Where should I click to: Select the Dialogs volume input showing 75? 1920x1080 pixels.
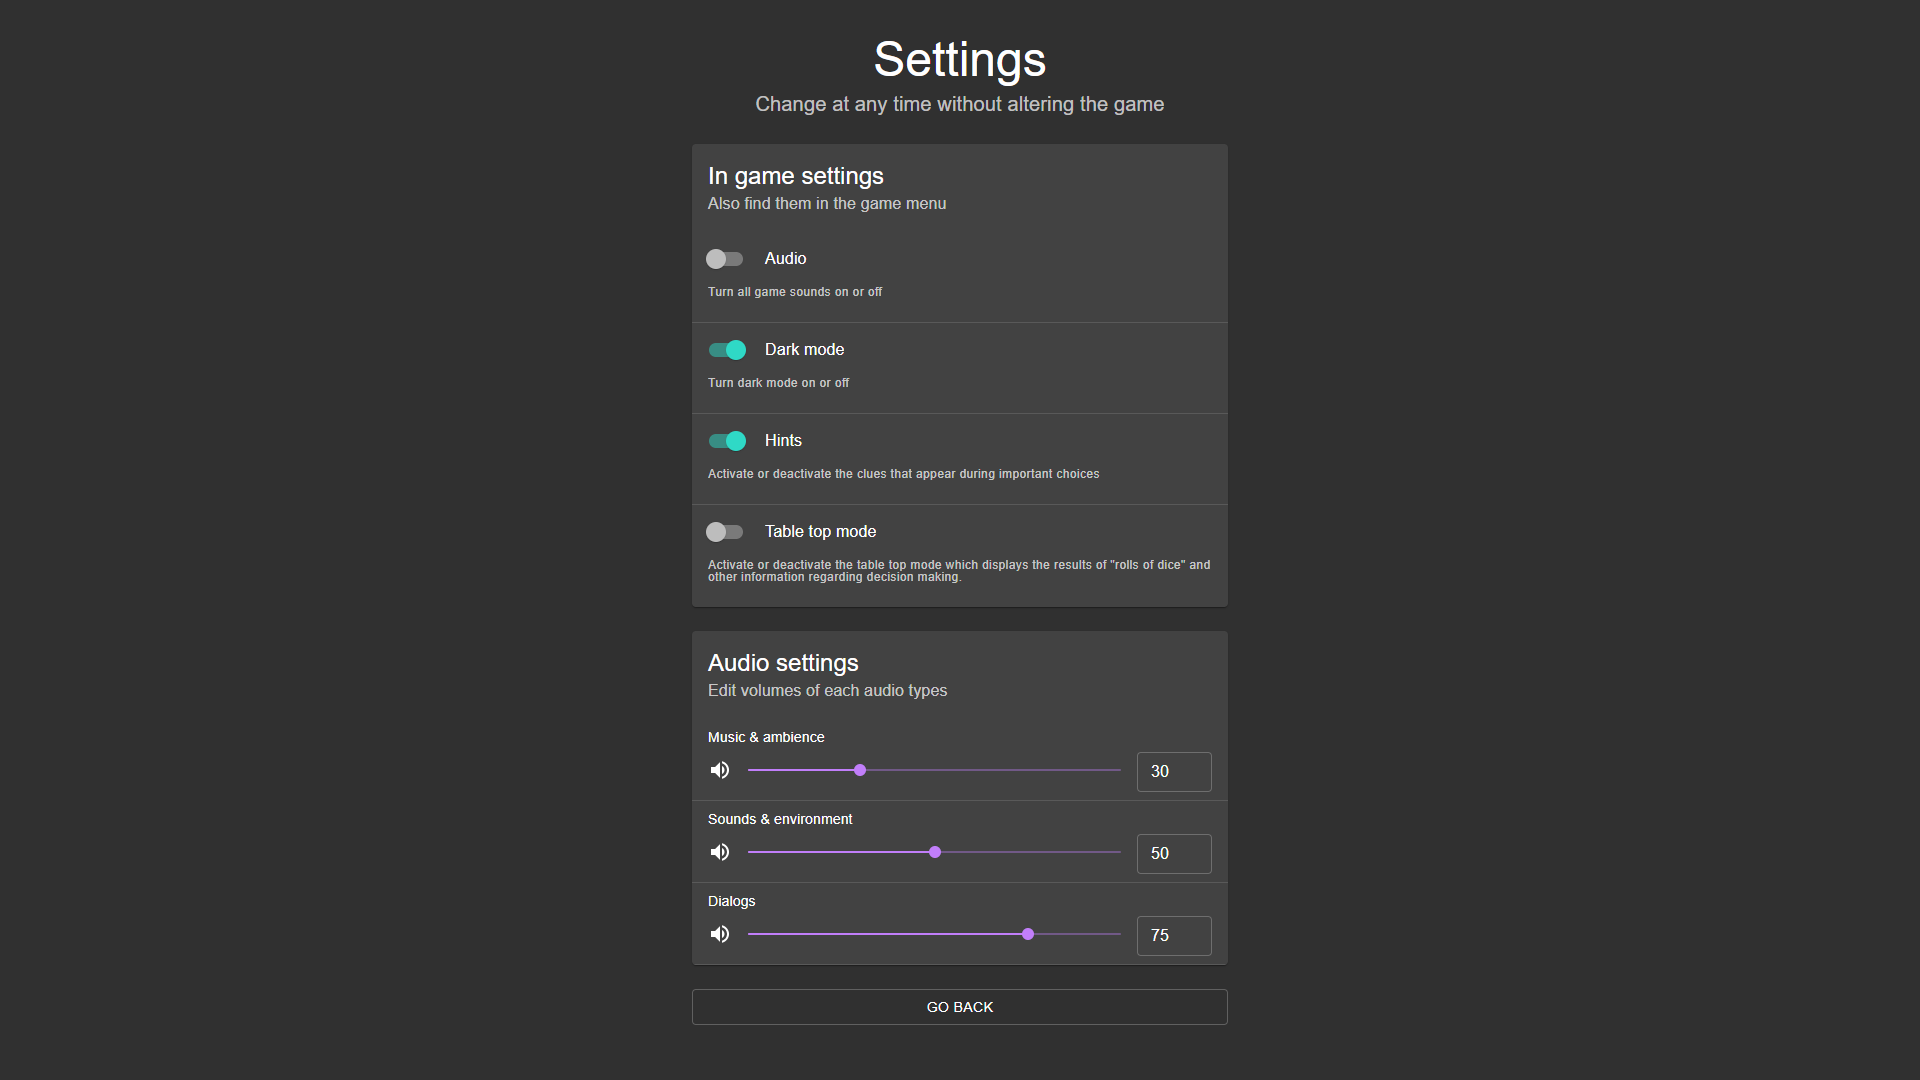click(1174, 935)
